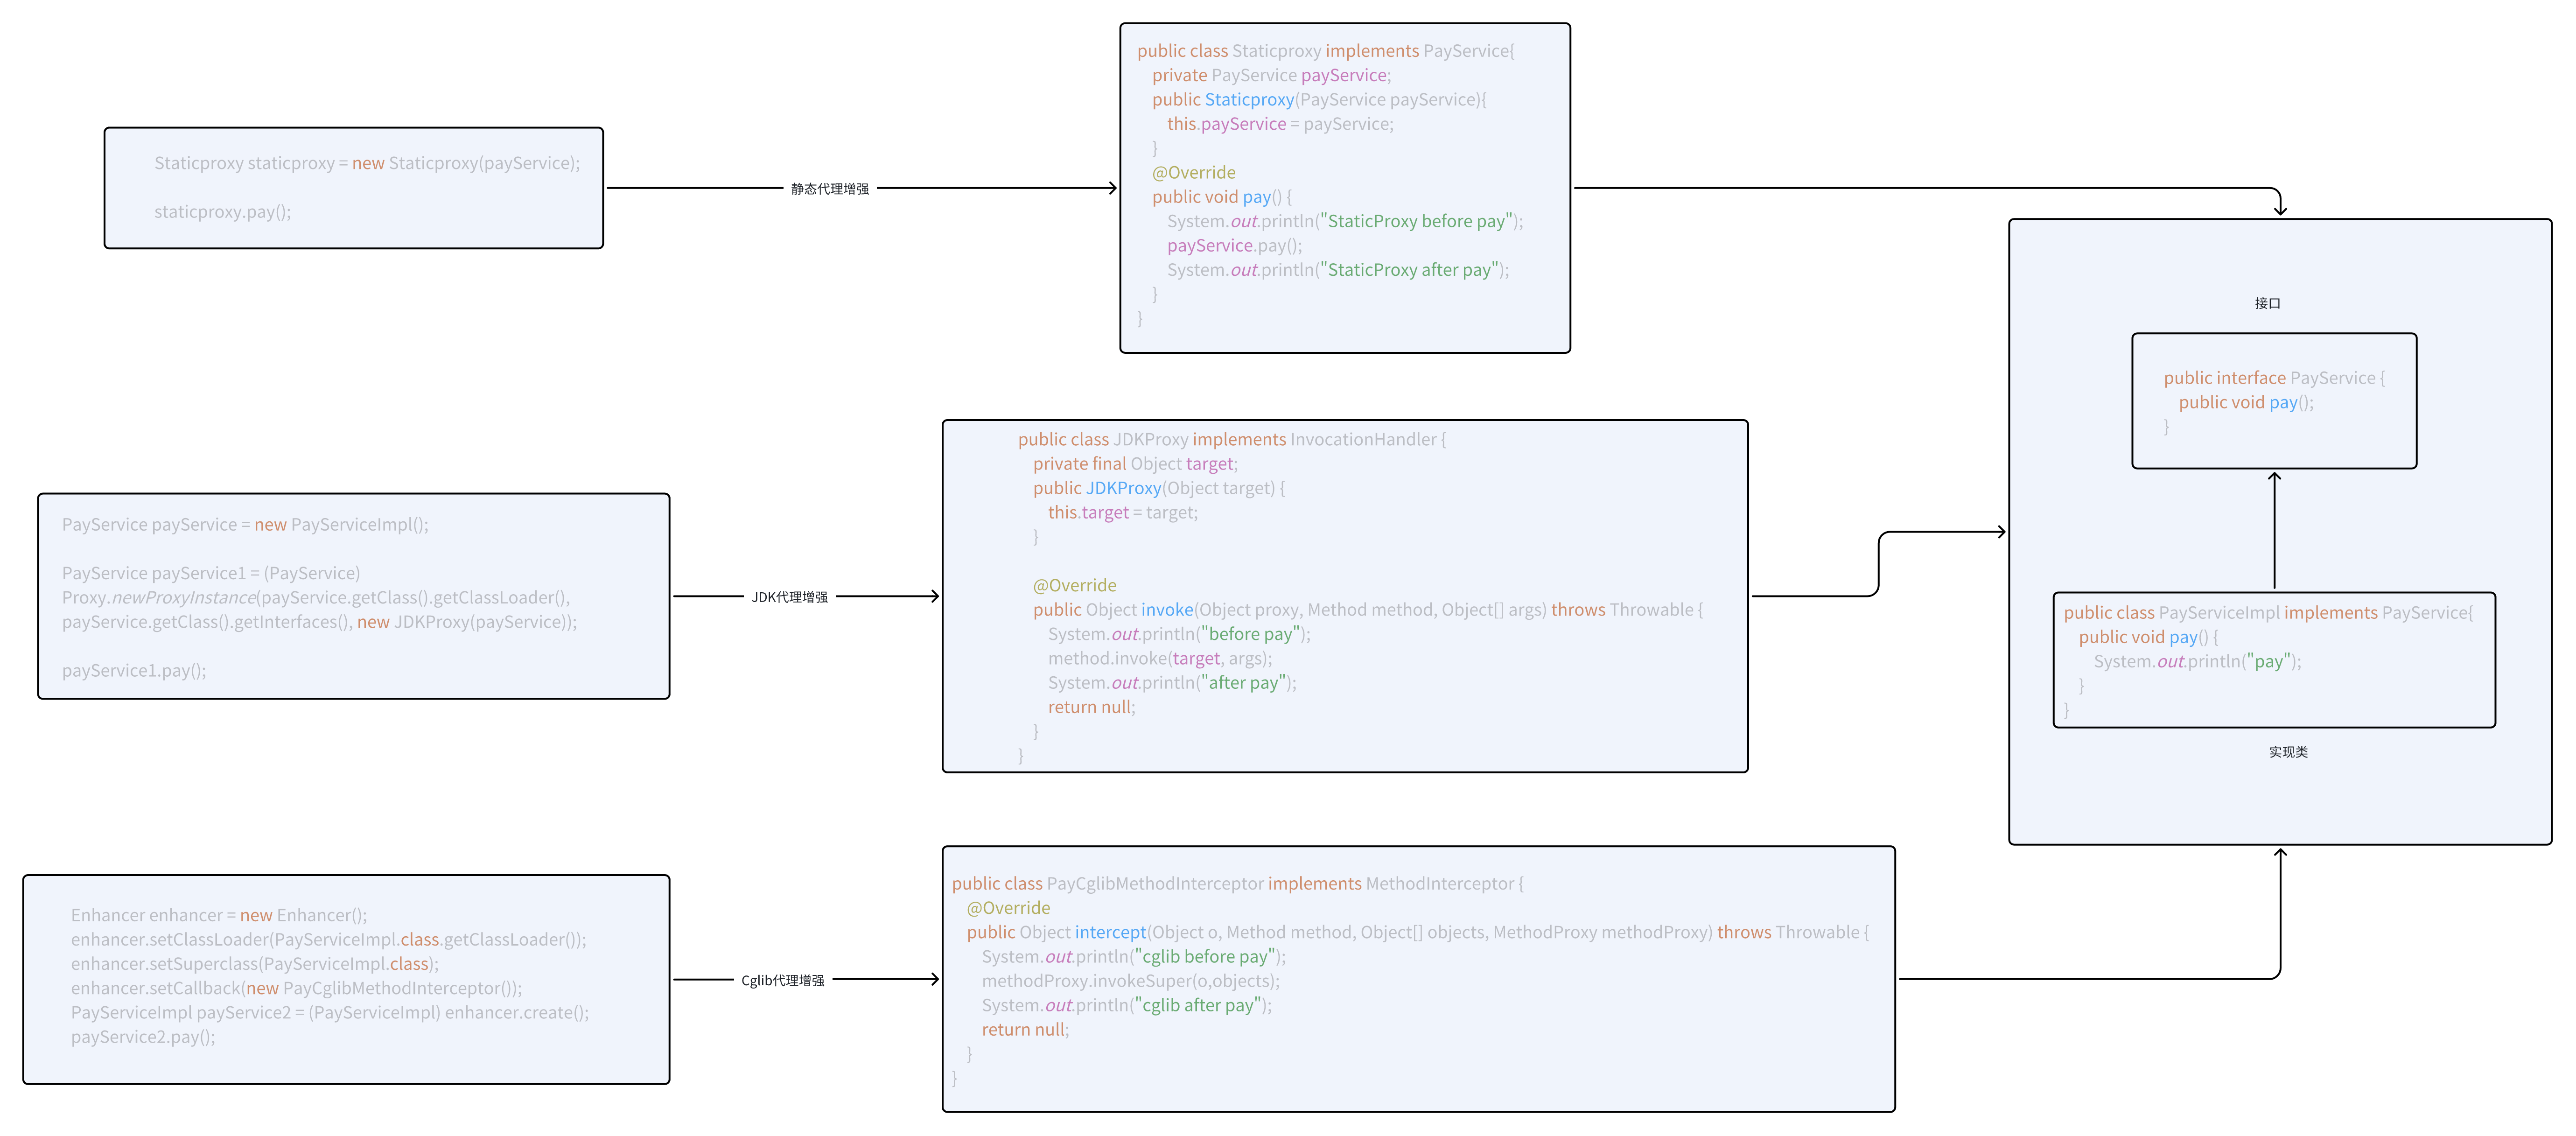
Task: Click the 'method.invoke(target, args);' line
Action: coord(1160,658)
